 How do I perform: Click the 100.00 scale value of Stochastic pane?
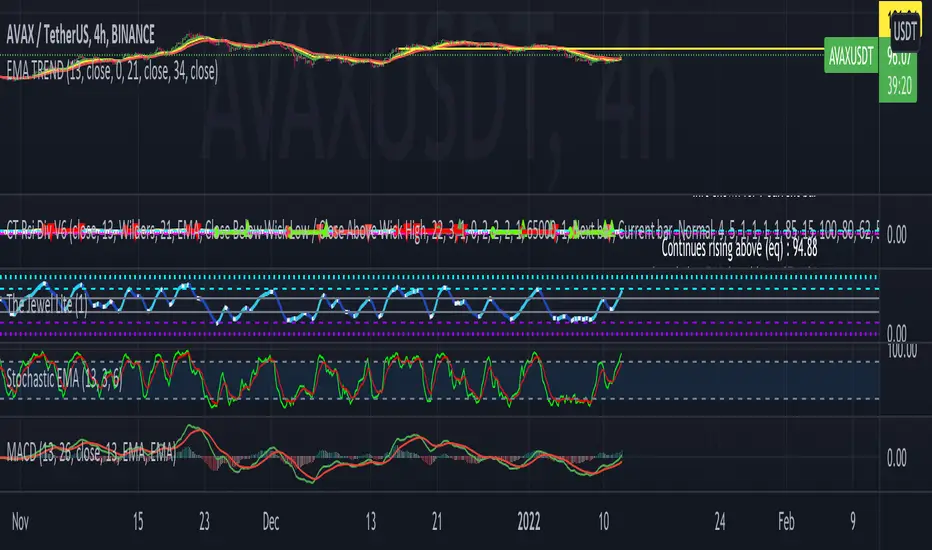(x=902, y=351)
